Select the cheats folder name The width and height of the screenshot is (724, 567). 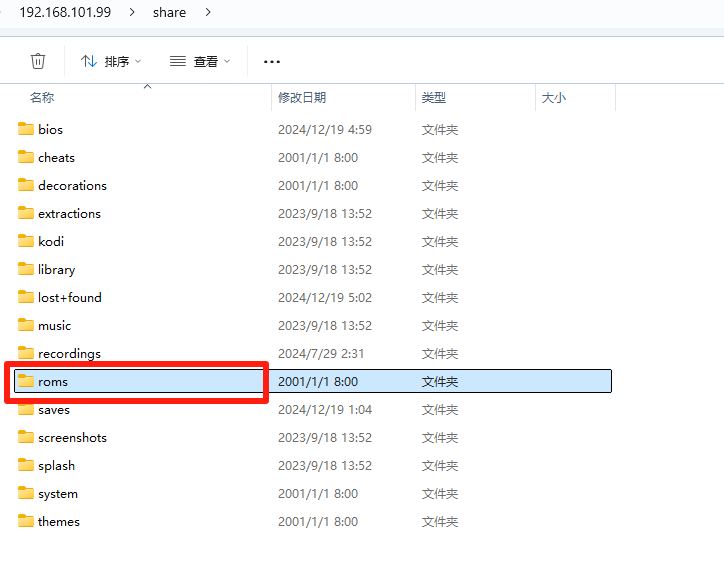[56, 157]
